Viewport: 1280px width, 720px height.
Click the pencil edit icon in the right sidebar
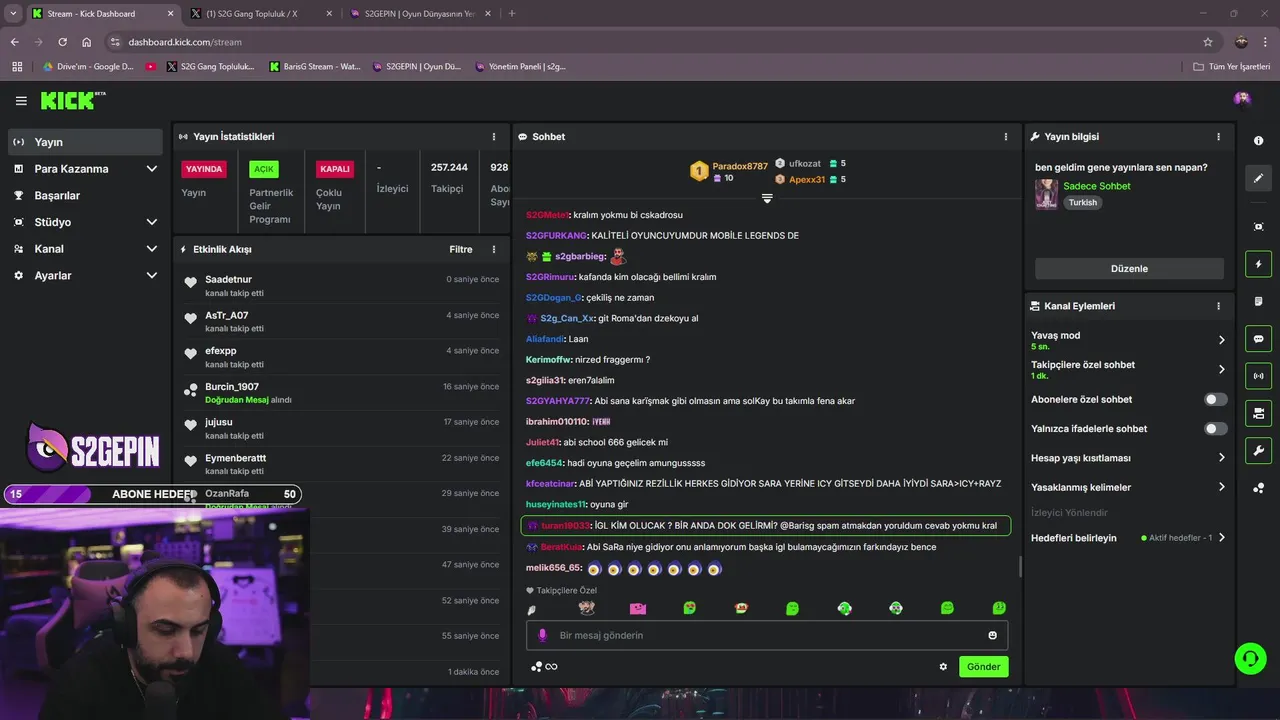[1258, 178]
